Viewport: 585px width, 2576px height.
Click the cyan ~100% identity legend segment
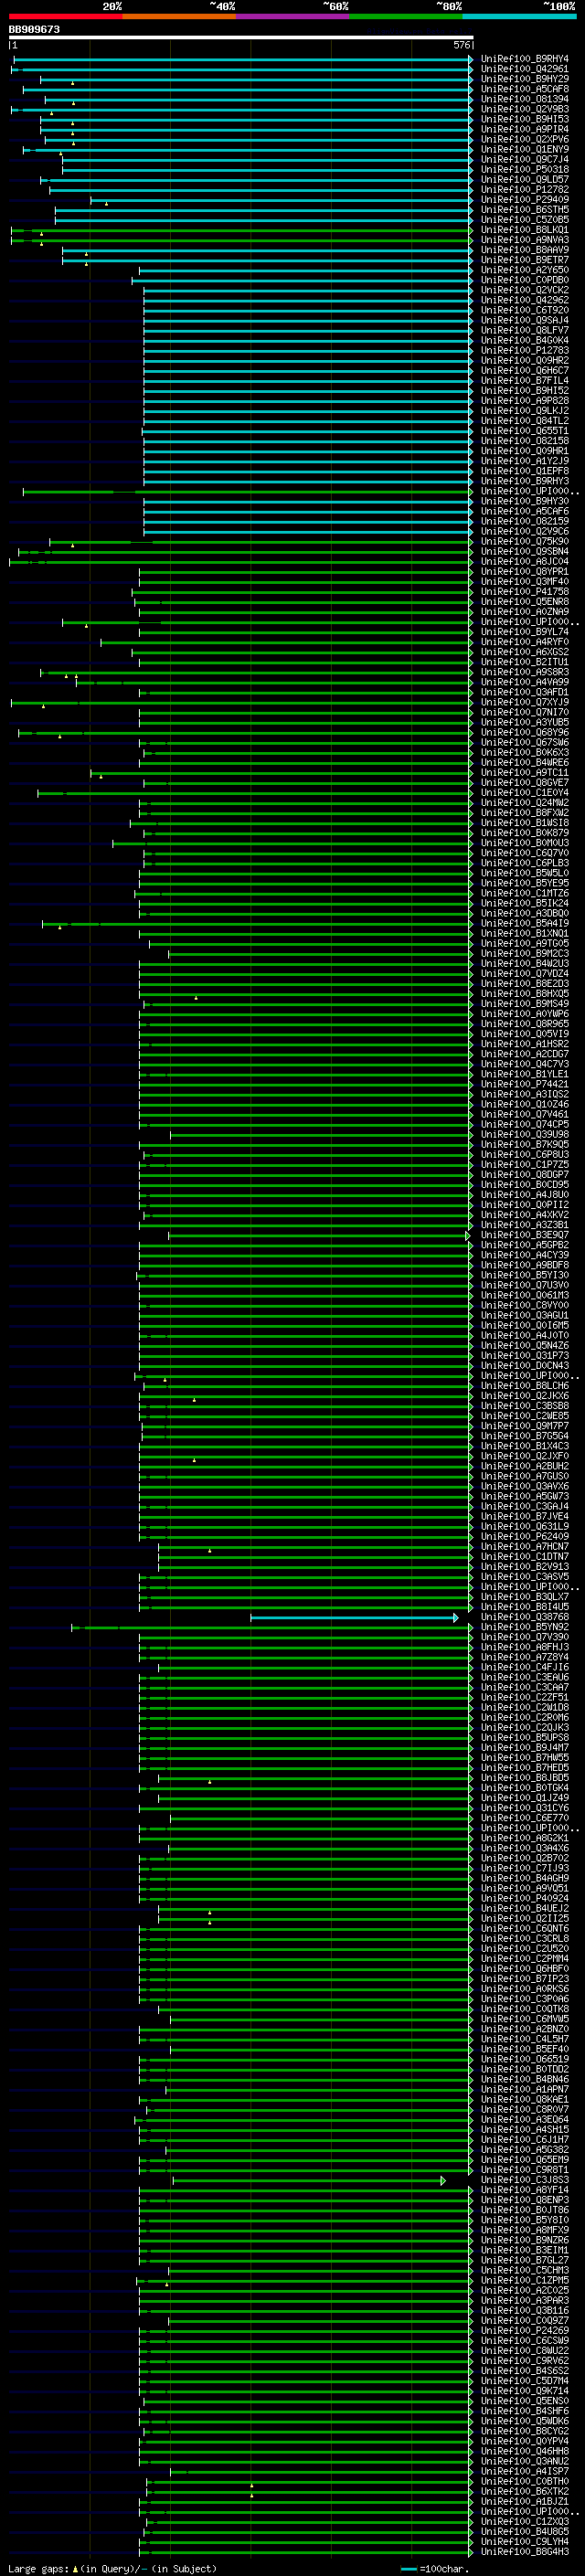click(x=519, y=16)
